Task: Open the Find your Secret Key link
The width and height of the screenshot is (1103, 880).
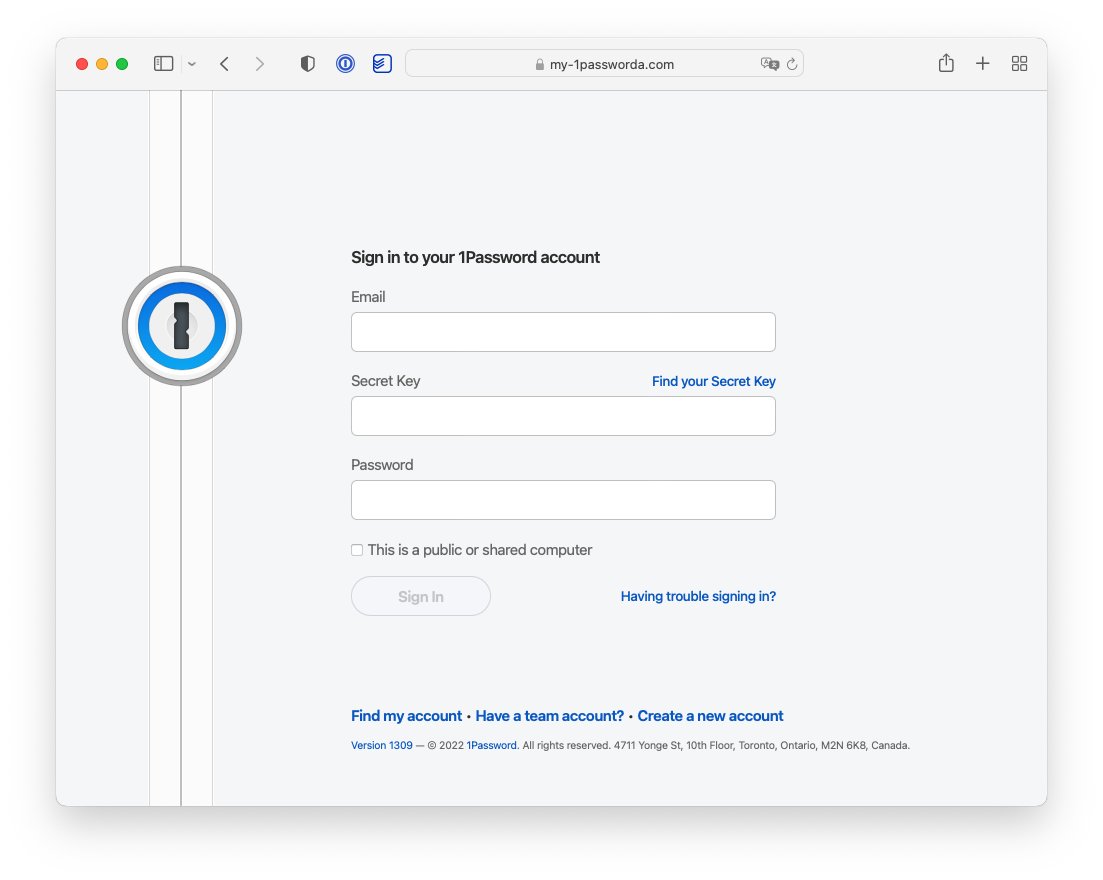Action: click(713, 381)
